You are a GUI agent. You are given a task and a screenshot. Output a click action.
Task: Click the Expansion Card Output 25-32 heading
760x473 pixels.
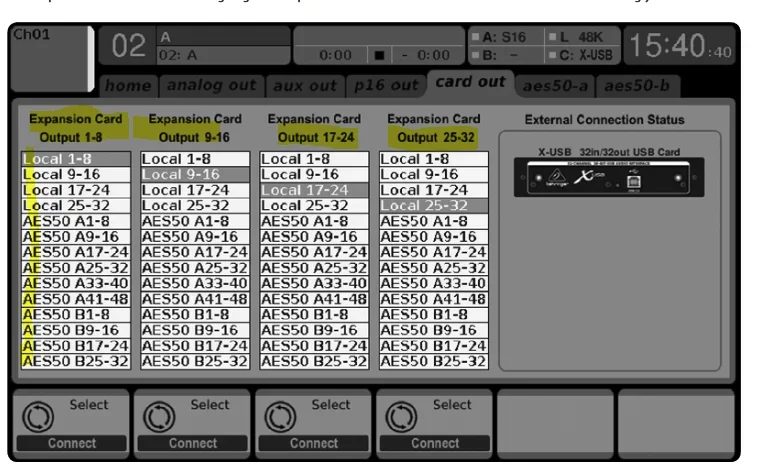[434, 128]
